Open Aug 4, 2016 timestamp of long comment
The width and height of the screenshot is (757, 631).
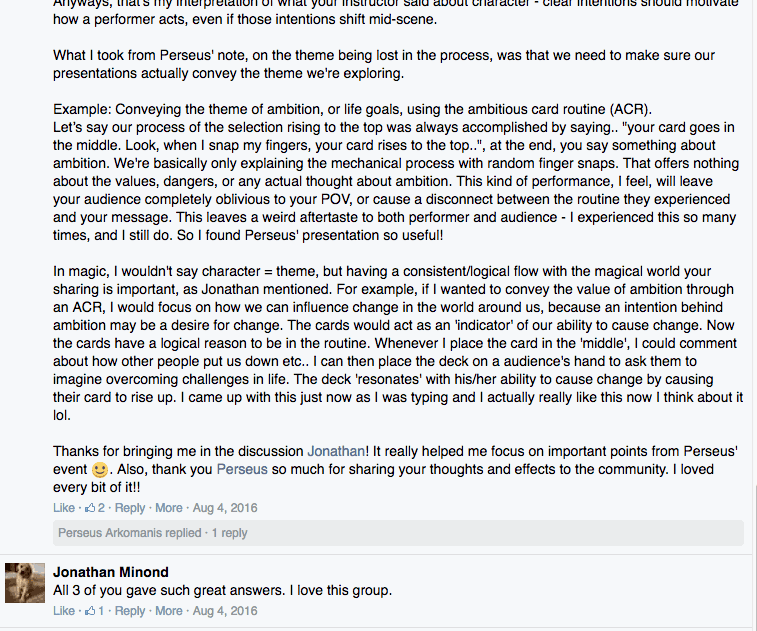point(225,508)
